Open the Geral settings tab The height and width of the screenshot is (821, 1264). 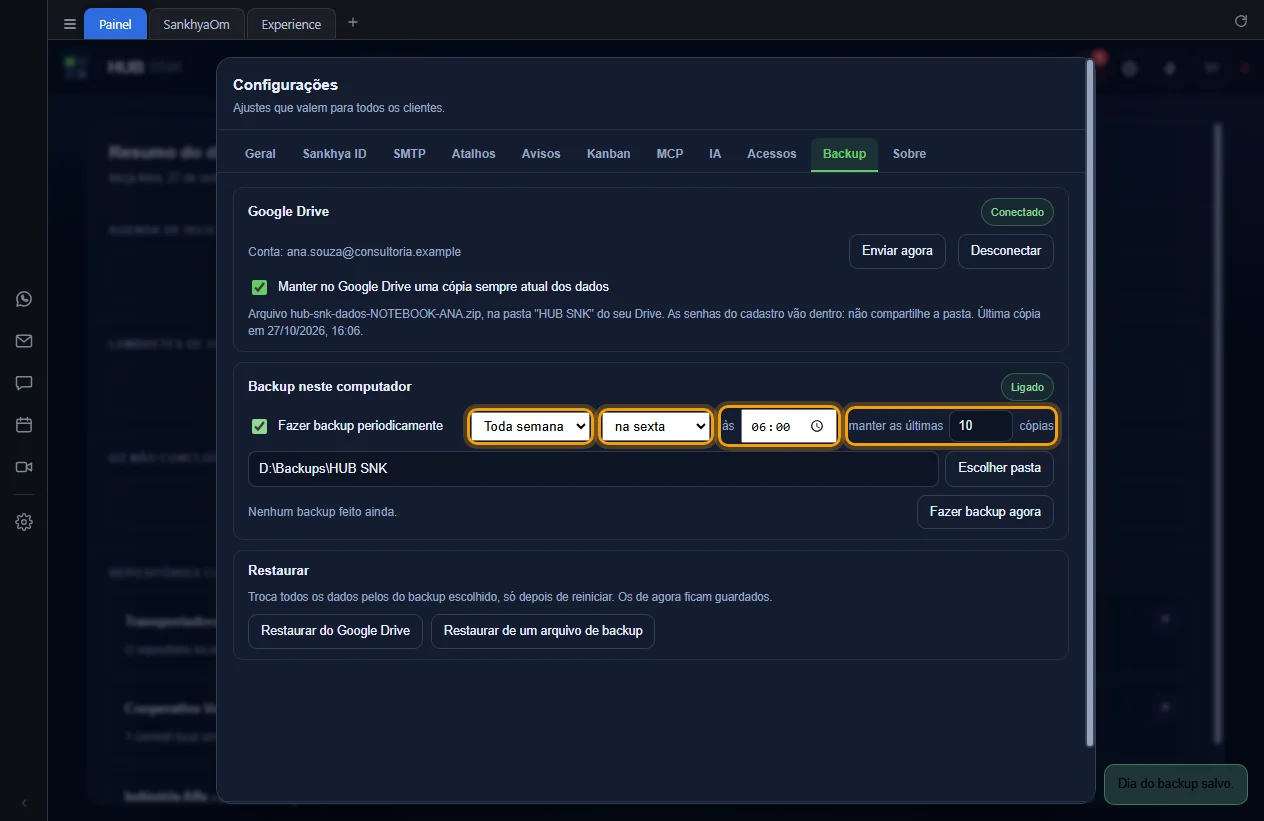click(260, 154)
